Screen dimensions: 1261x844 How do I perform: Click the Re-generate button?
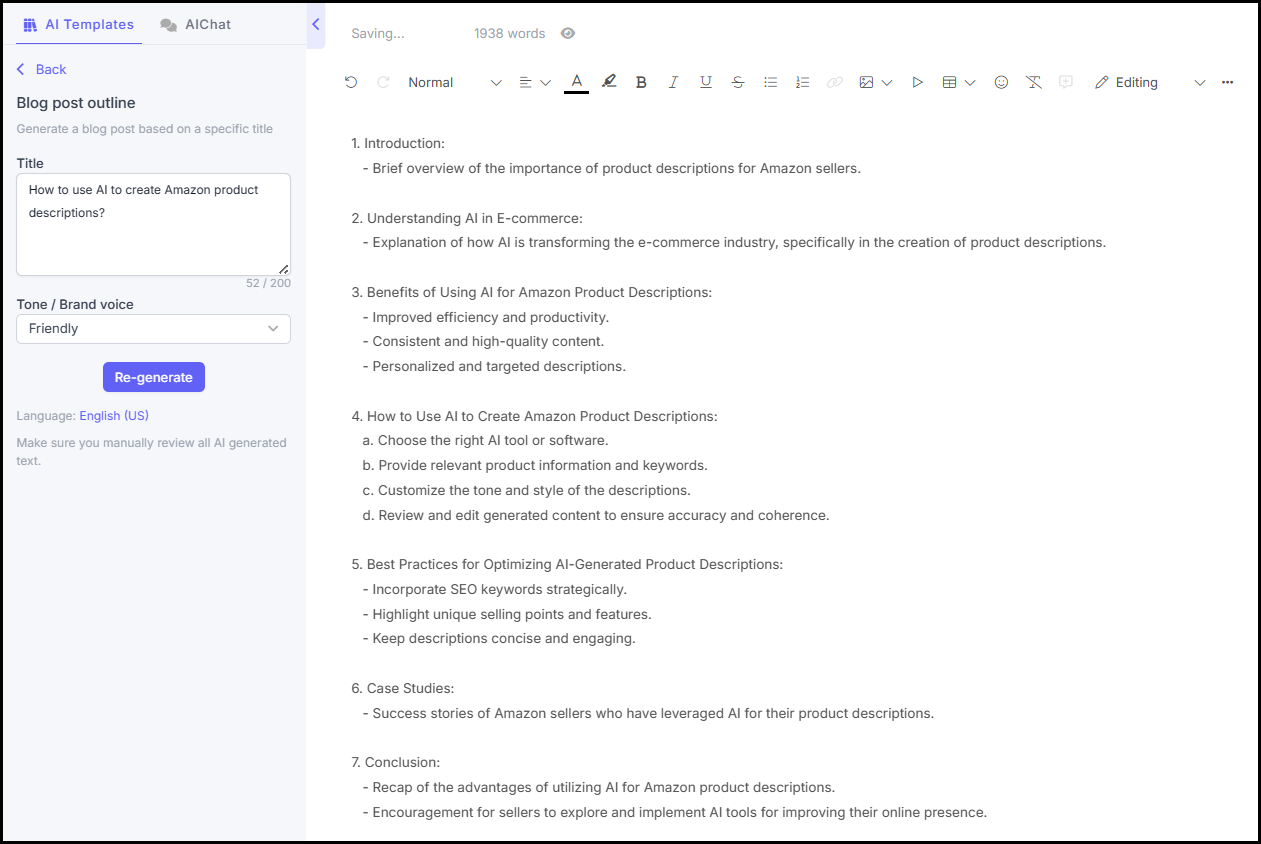(x=154, y=377)
